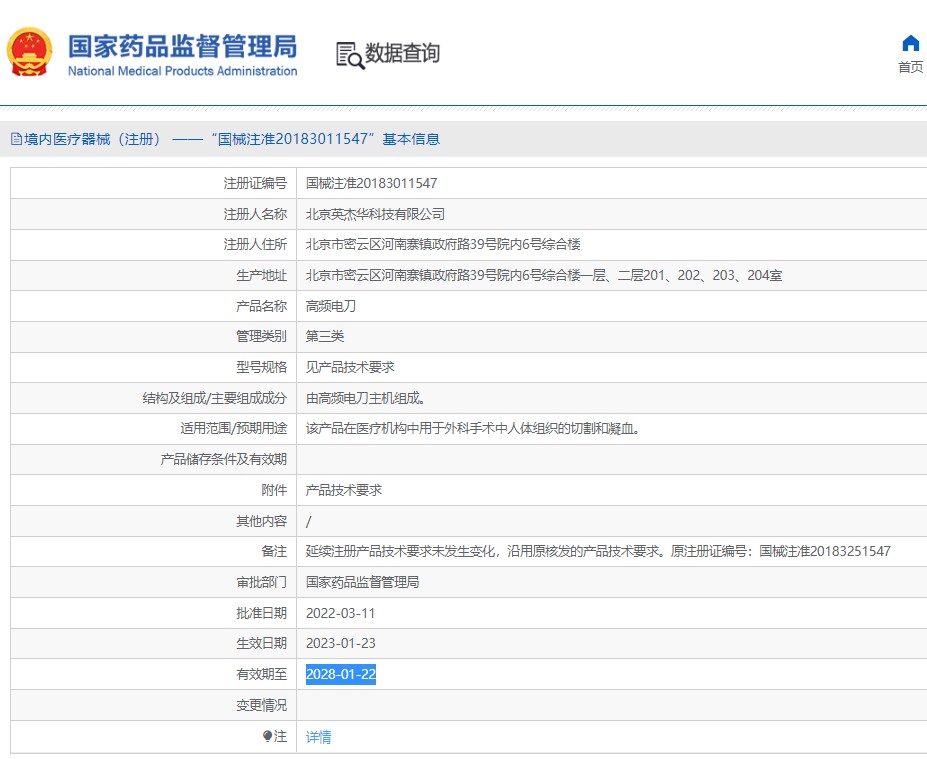Image resolution: width=927 pixels, height=759 pixels.
Task: Click the 产品储存条件及有效期 label
Action: tap(223, 459)
